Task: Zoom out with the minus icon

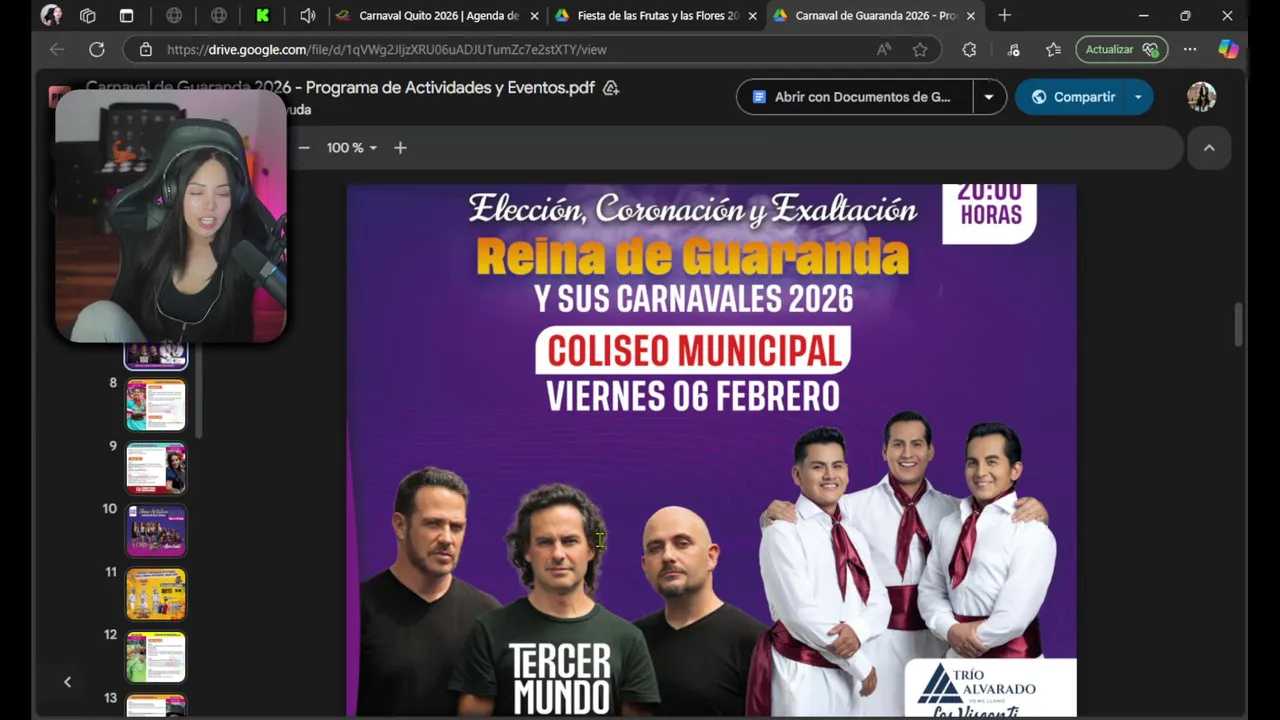Action: coord(304,148)
